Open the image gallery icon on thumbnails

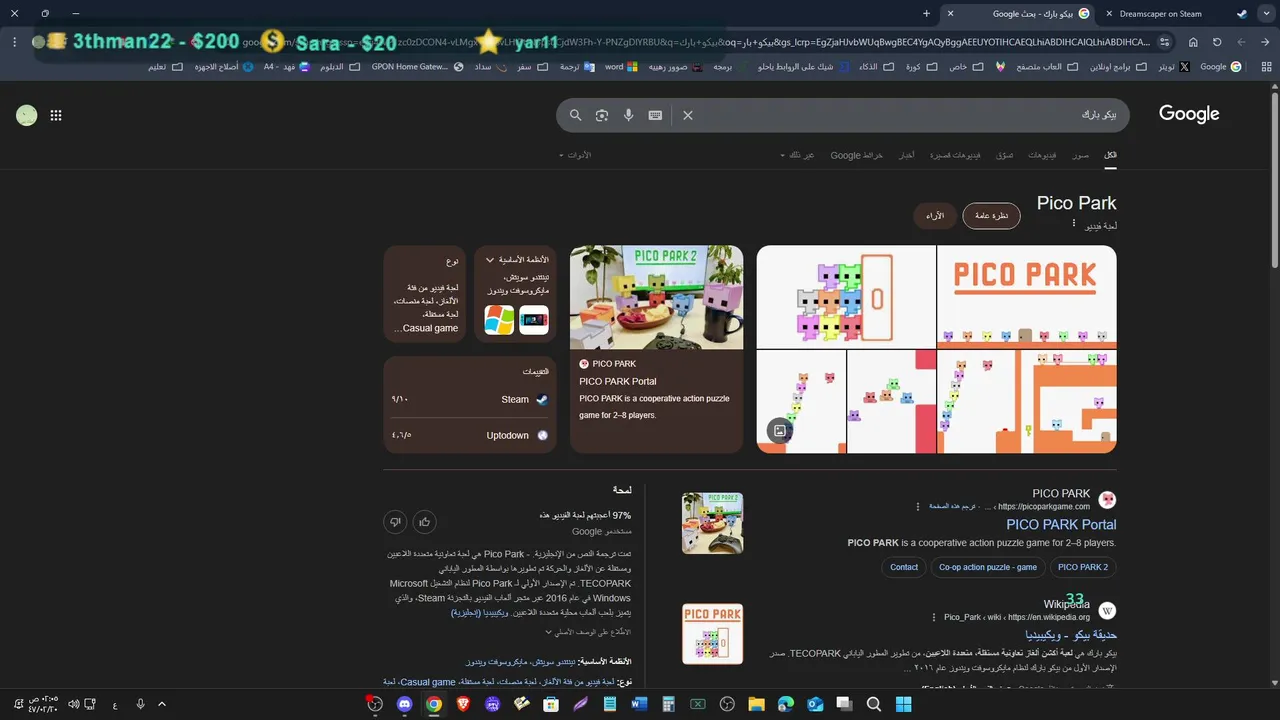point(780,431)
